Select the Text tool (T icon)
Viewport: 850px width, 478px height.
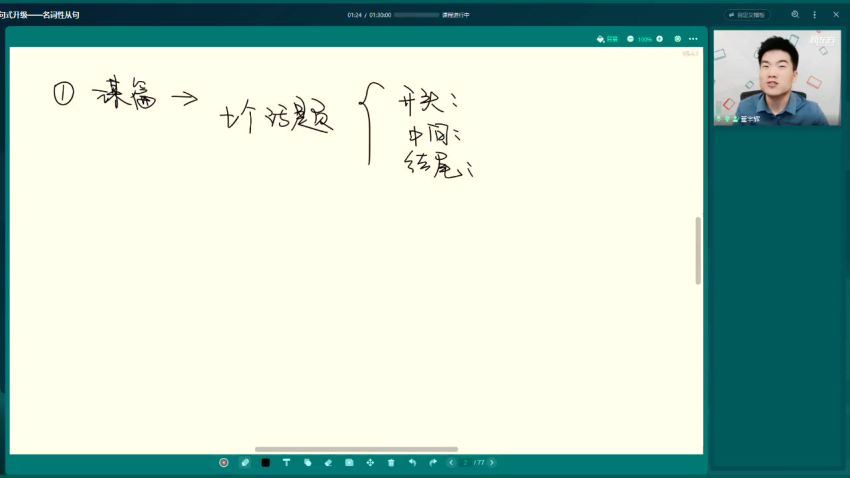pyautogui.click(x=286, y=463)
